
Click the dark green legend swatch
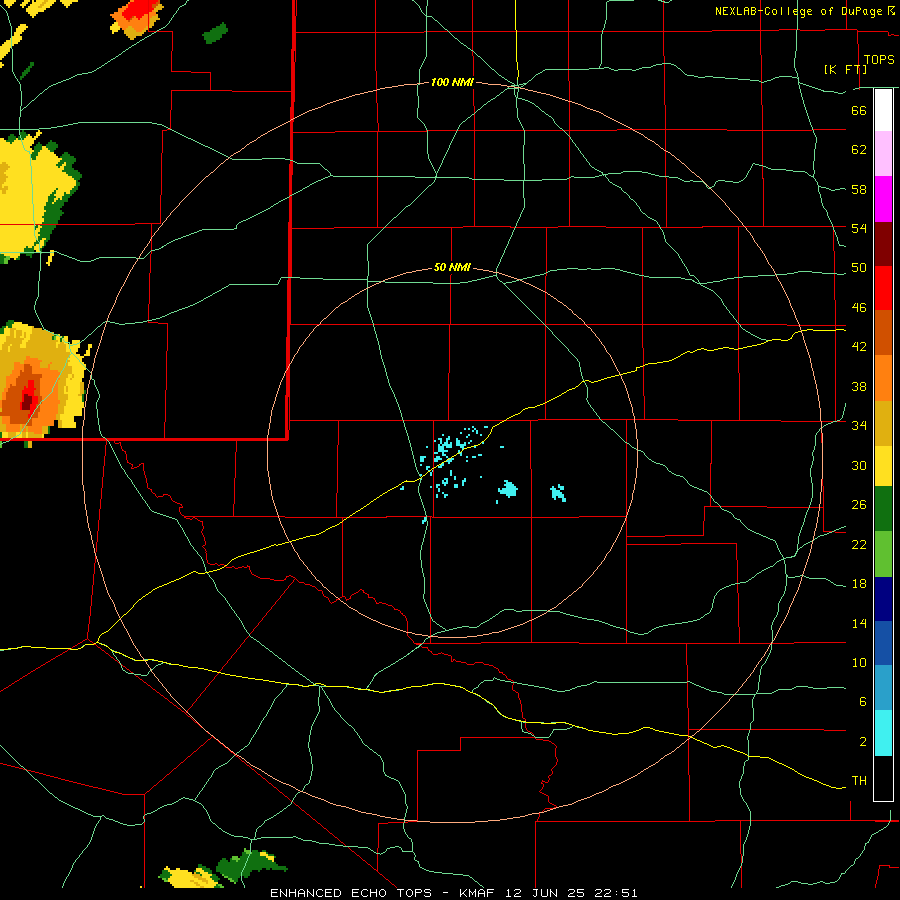pos(883,509)
